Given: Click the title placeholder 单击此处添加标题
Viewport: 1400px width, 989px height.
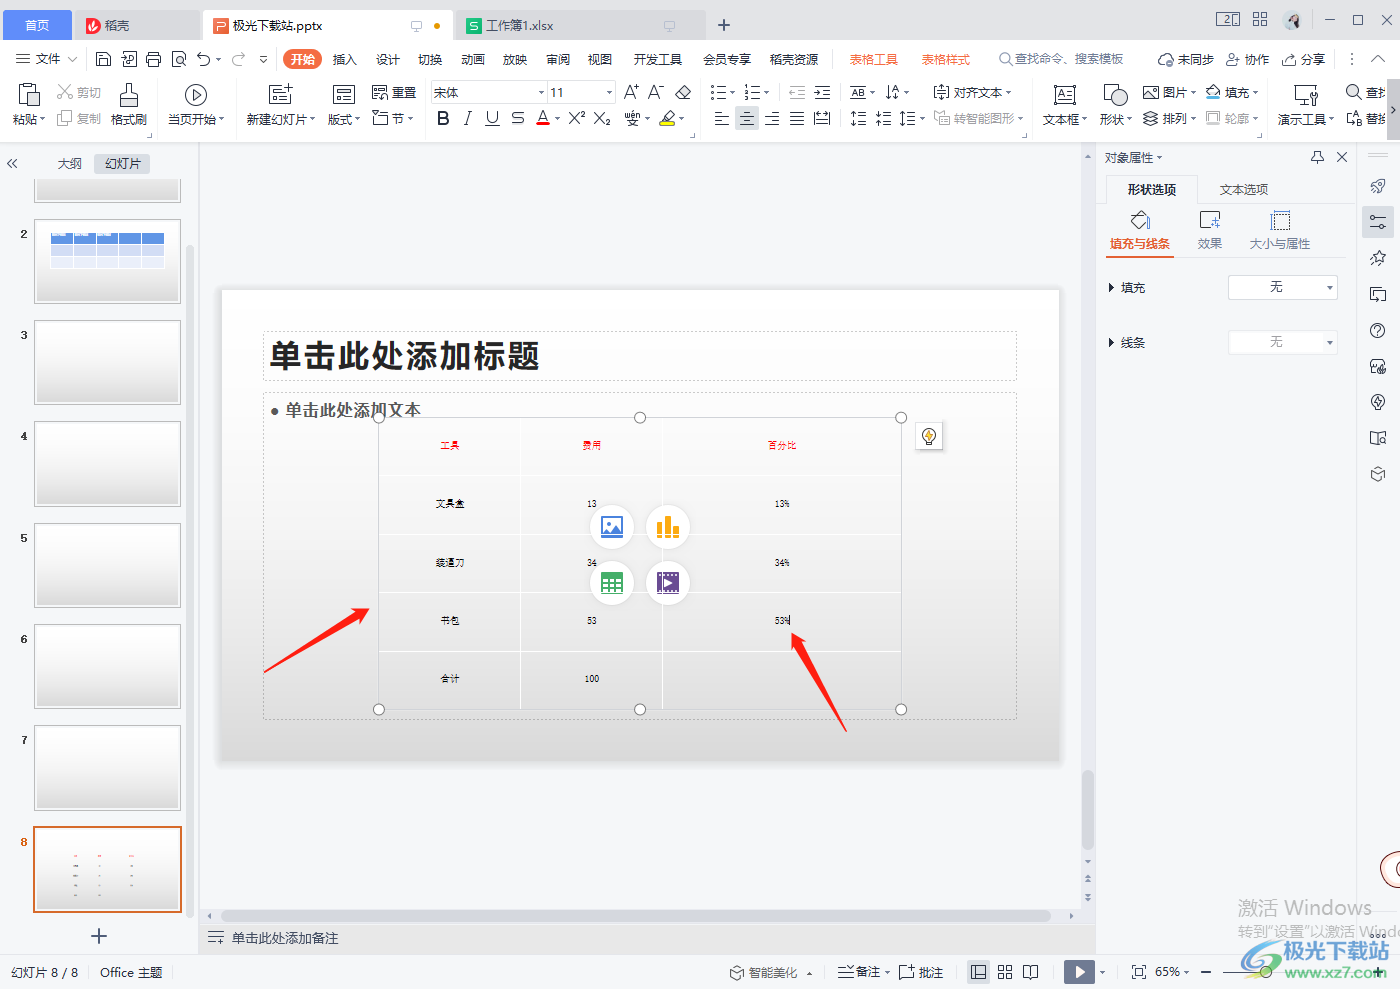Looking at the screenshot, I should 640,356.
